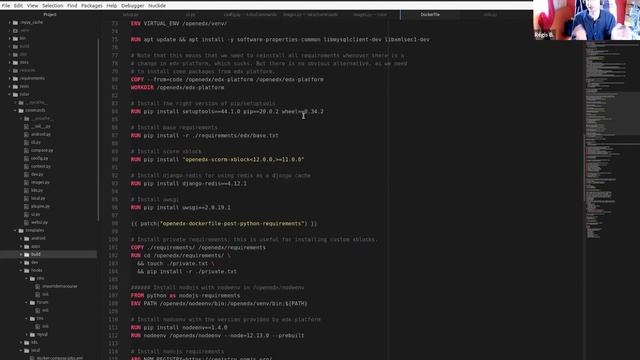Switch to the Dockerfile tab
This screenshot has height=360, width=640.
coord(430,14)
